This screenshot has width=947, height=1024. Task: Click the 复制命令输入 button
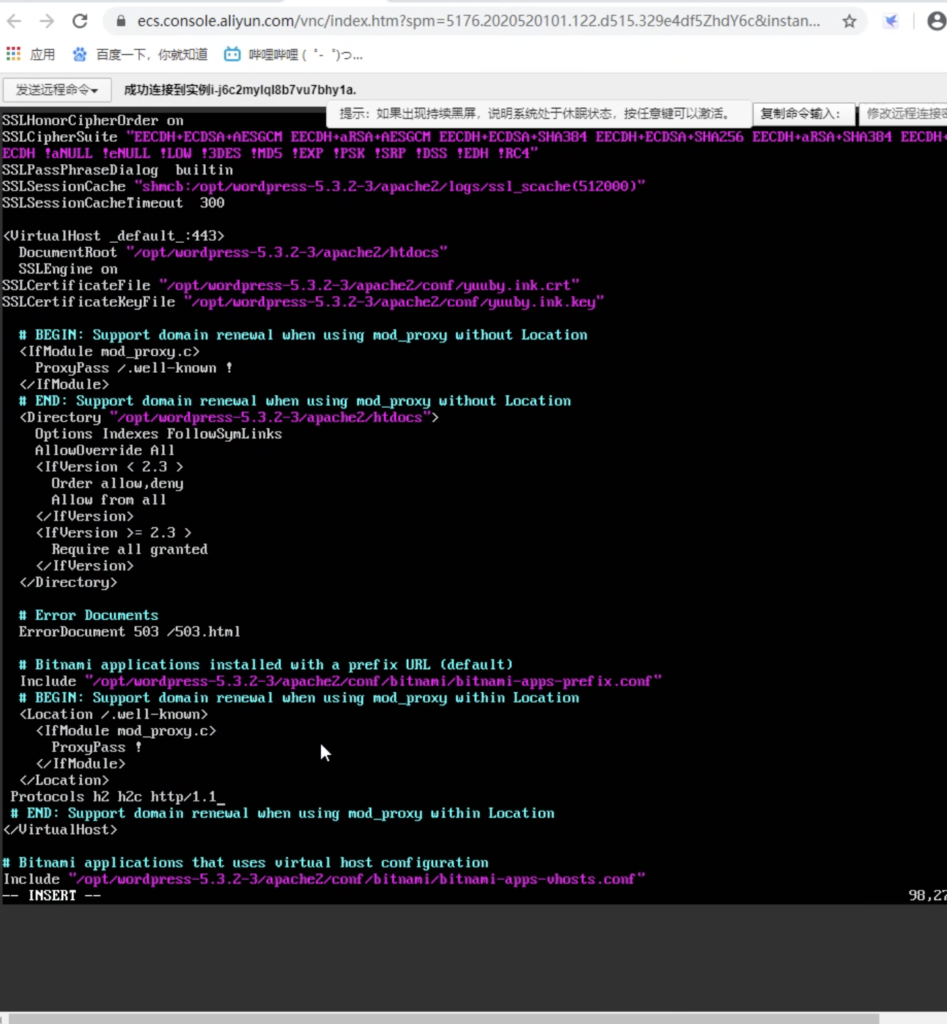(803, 114)
